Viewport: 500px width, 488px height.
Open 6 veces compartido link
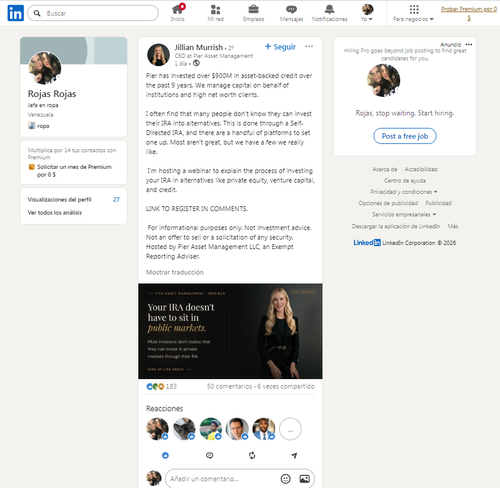pyautogui.click(x=286, y=386)
